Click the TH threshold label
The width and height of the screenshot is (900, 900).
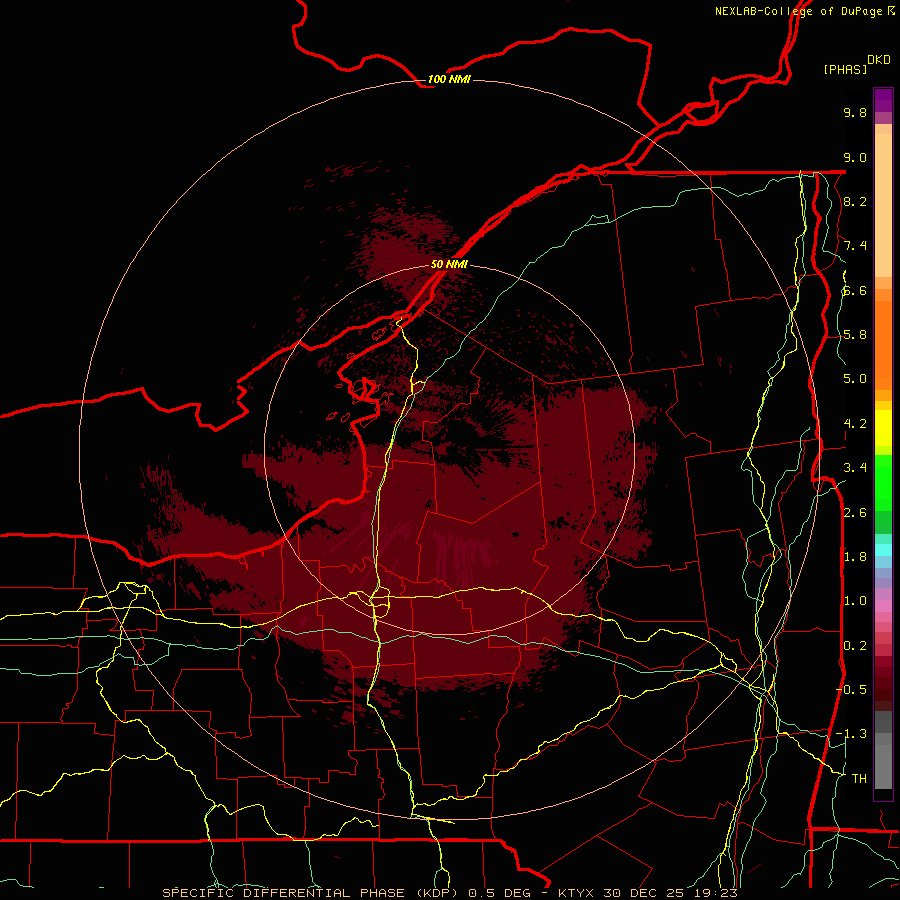(x=859, y=779)
